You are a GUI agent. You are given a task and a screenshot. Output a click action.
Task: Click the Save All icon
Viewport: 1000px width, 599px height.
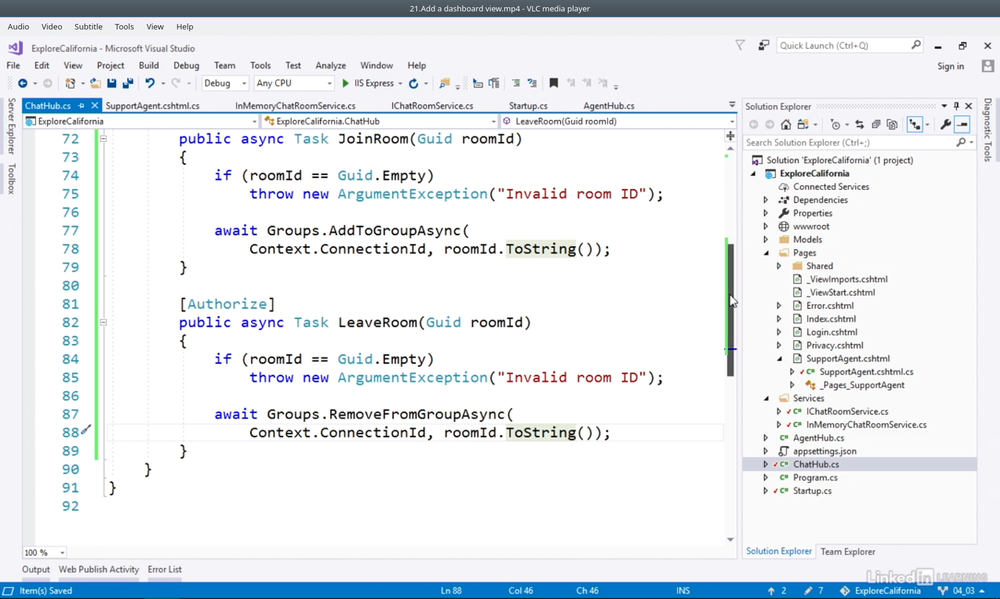click(128, 84)
